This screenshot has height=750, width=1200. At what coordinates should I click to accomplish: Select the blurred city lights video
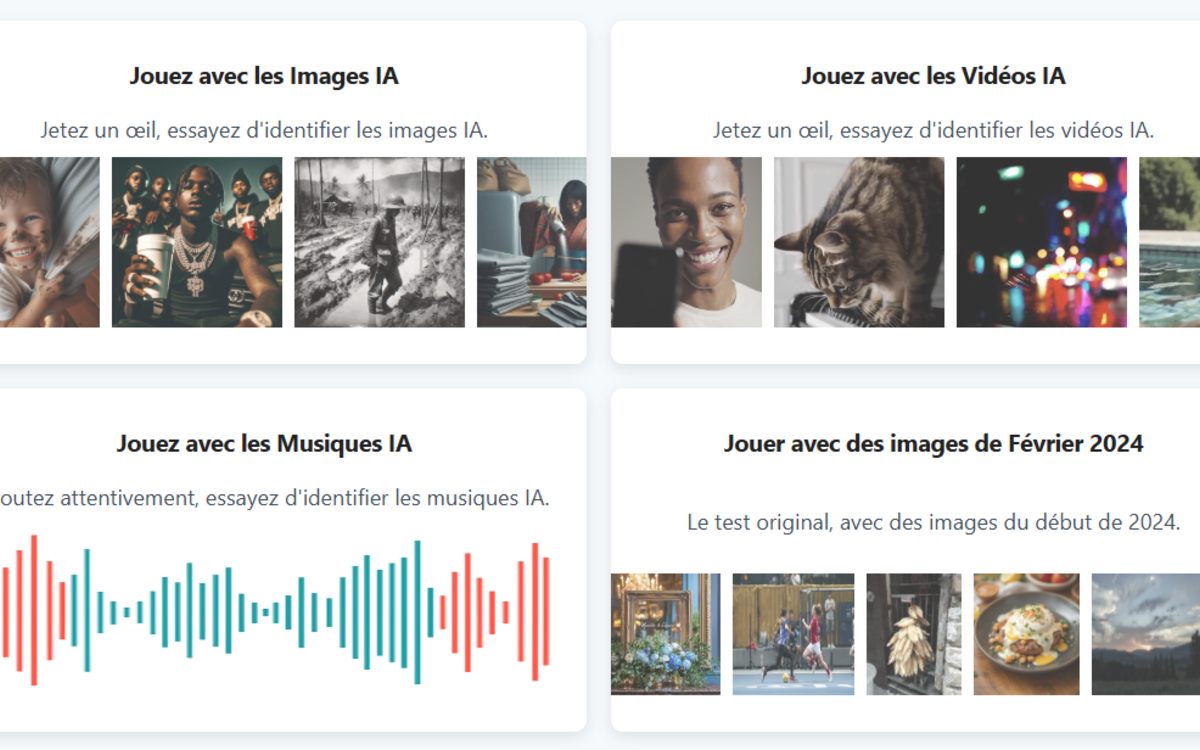pos(1041,242)
